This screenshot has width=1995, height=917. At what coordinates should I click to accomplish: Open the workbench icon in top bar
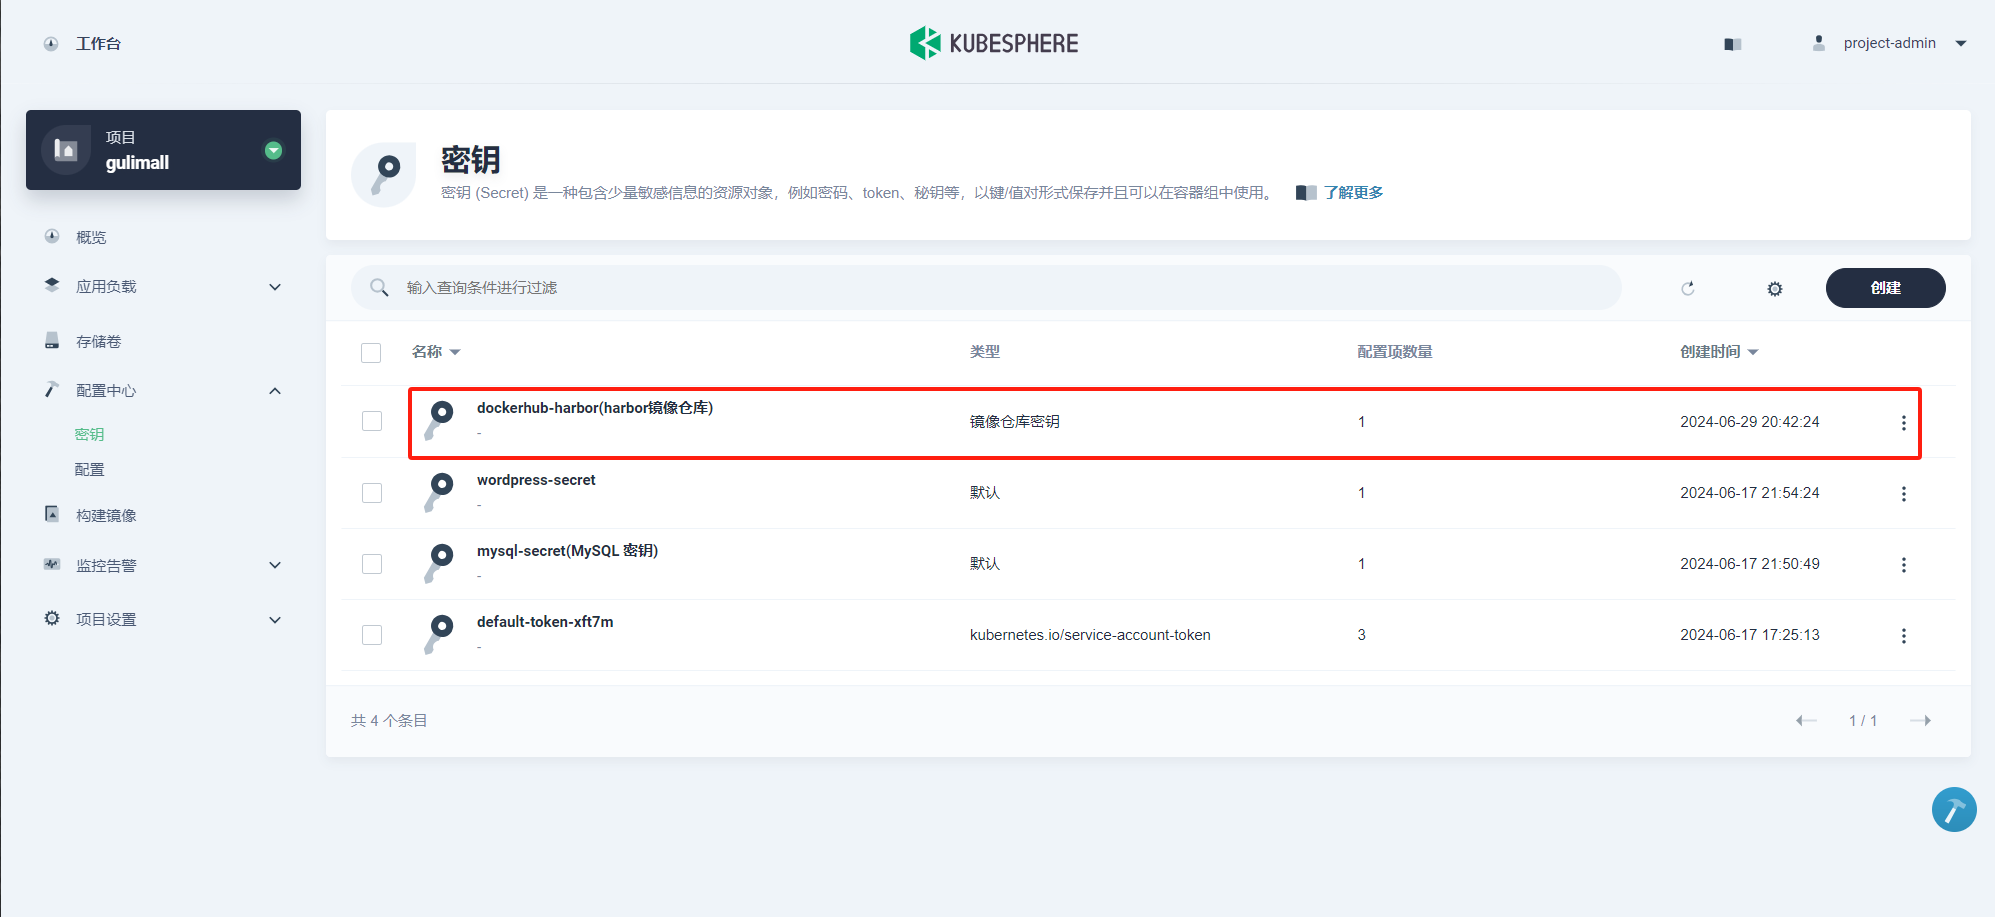[x=51, y=44]
